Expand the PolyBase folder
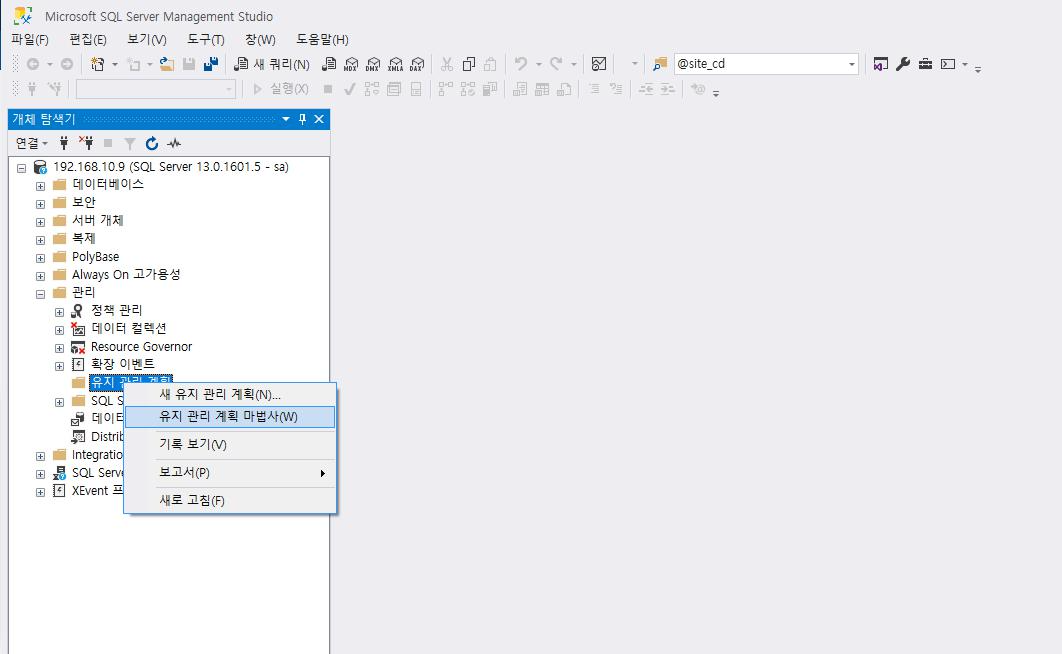This screenshot has width=1062, height=654. pyautogui.click(x=41, y=259)
